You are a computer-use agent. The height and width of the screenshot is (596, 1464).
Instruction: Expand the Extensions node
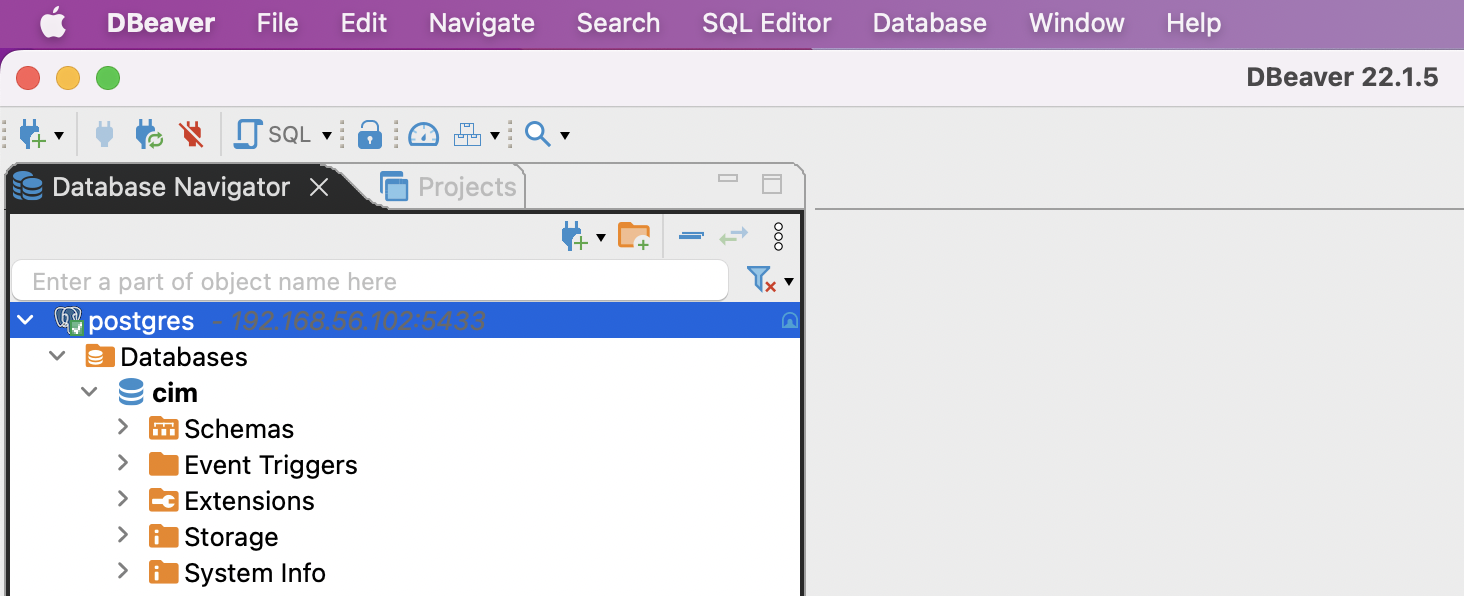coord(123,500)
